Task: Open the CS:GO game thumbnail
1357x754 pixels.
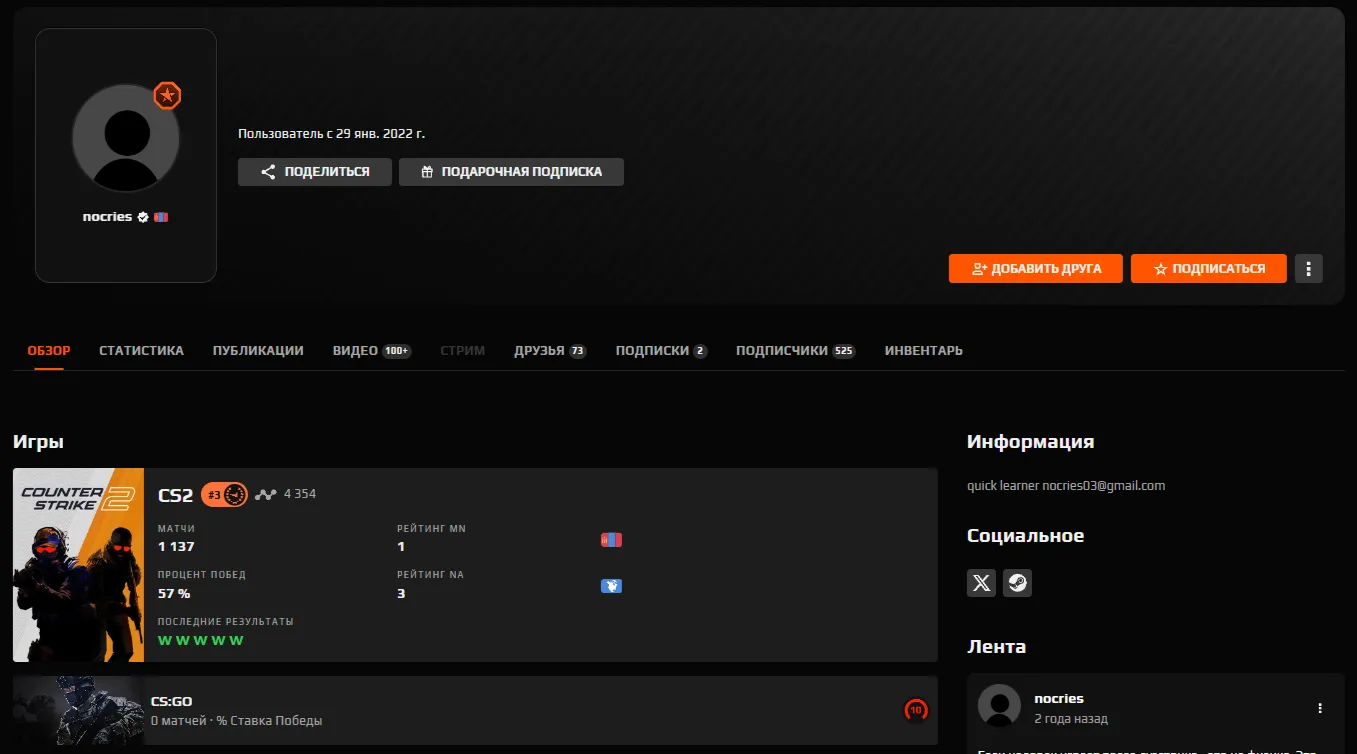Action: pos(79,710)
